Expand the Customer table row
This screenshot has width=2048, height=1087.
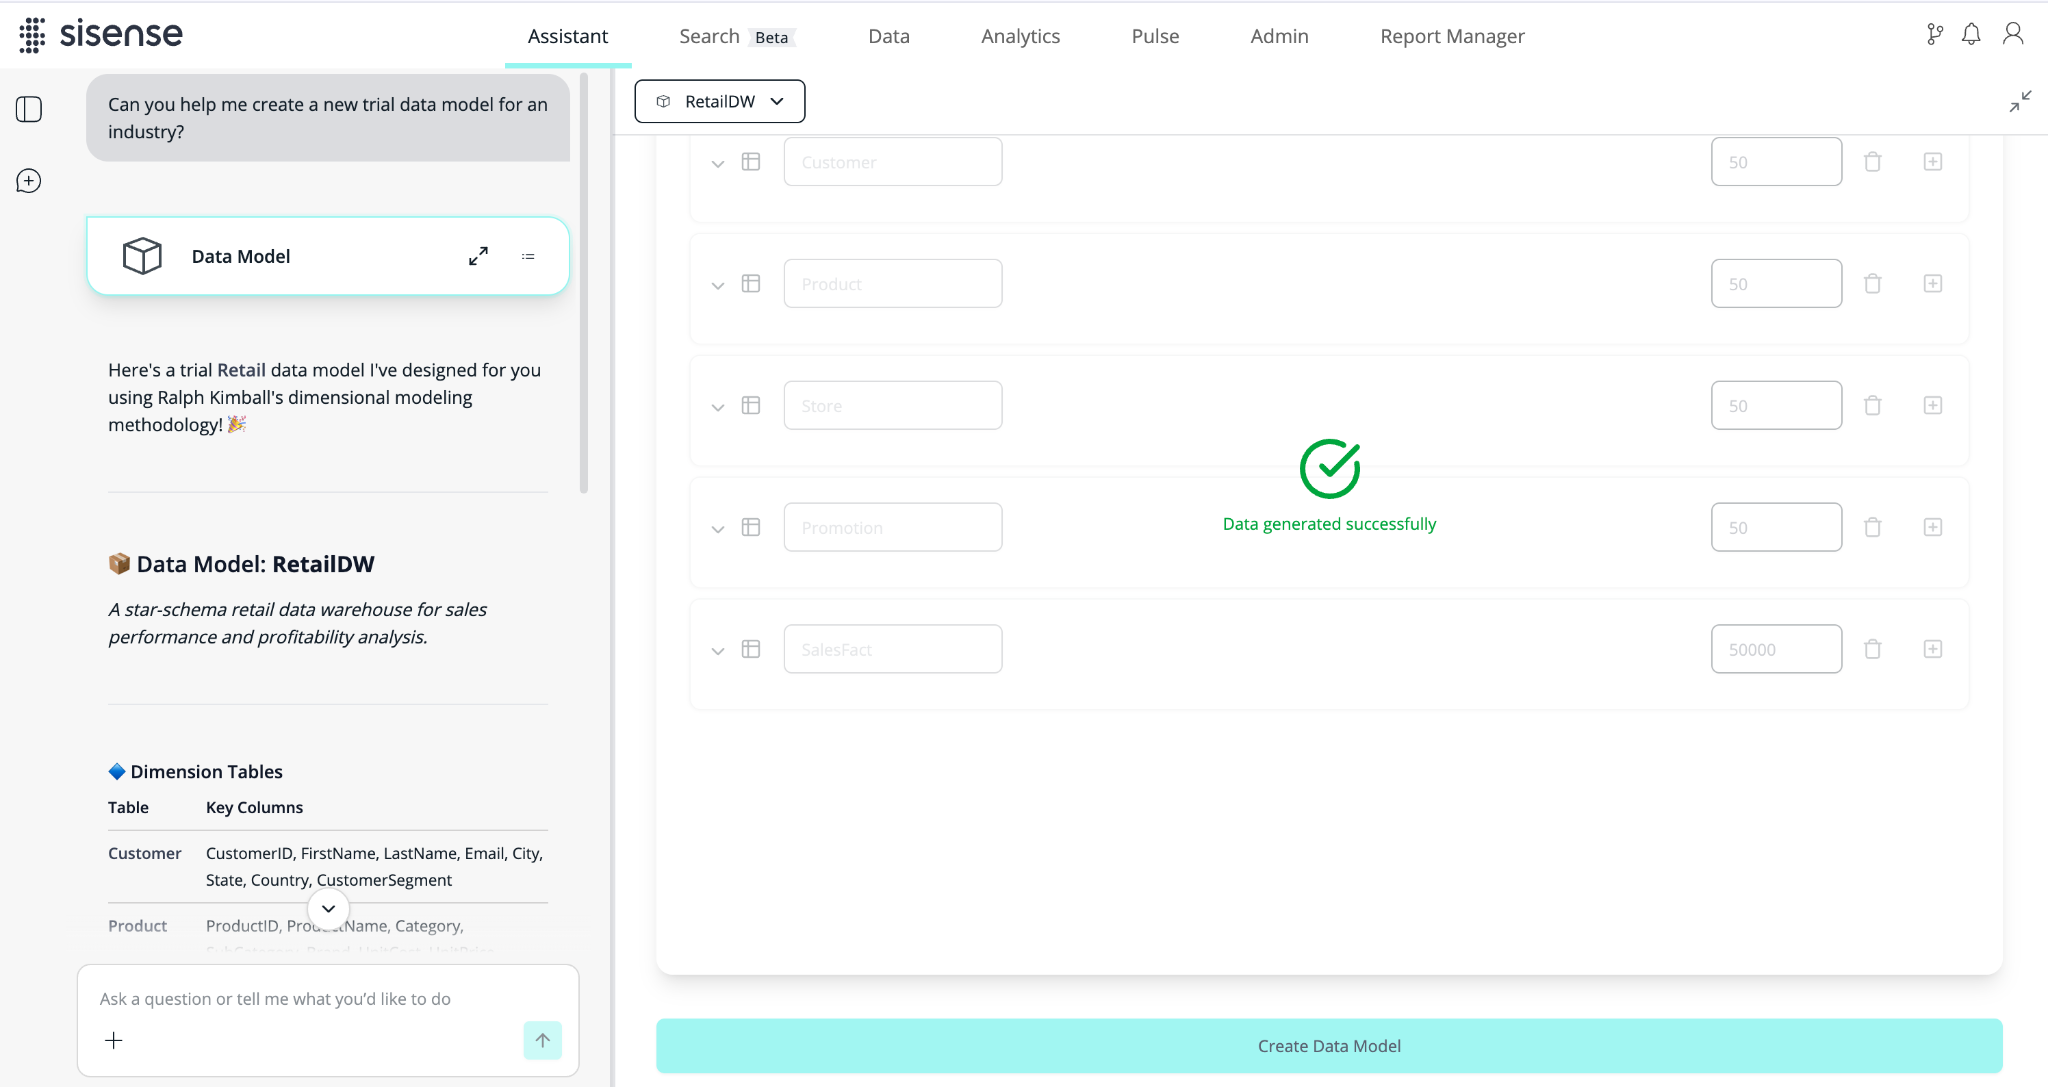click(x=718, y=163)
